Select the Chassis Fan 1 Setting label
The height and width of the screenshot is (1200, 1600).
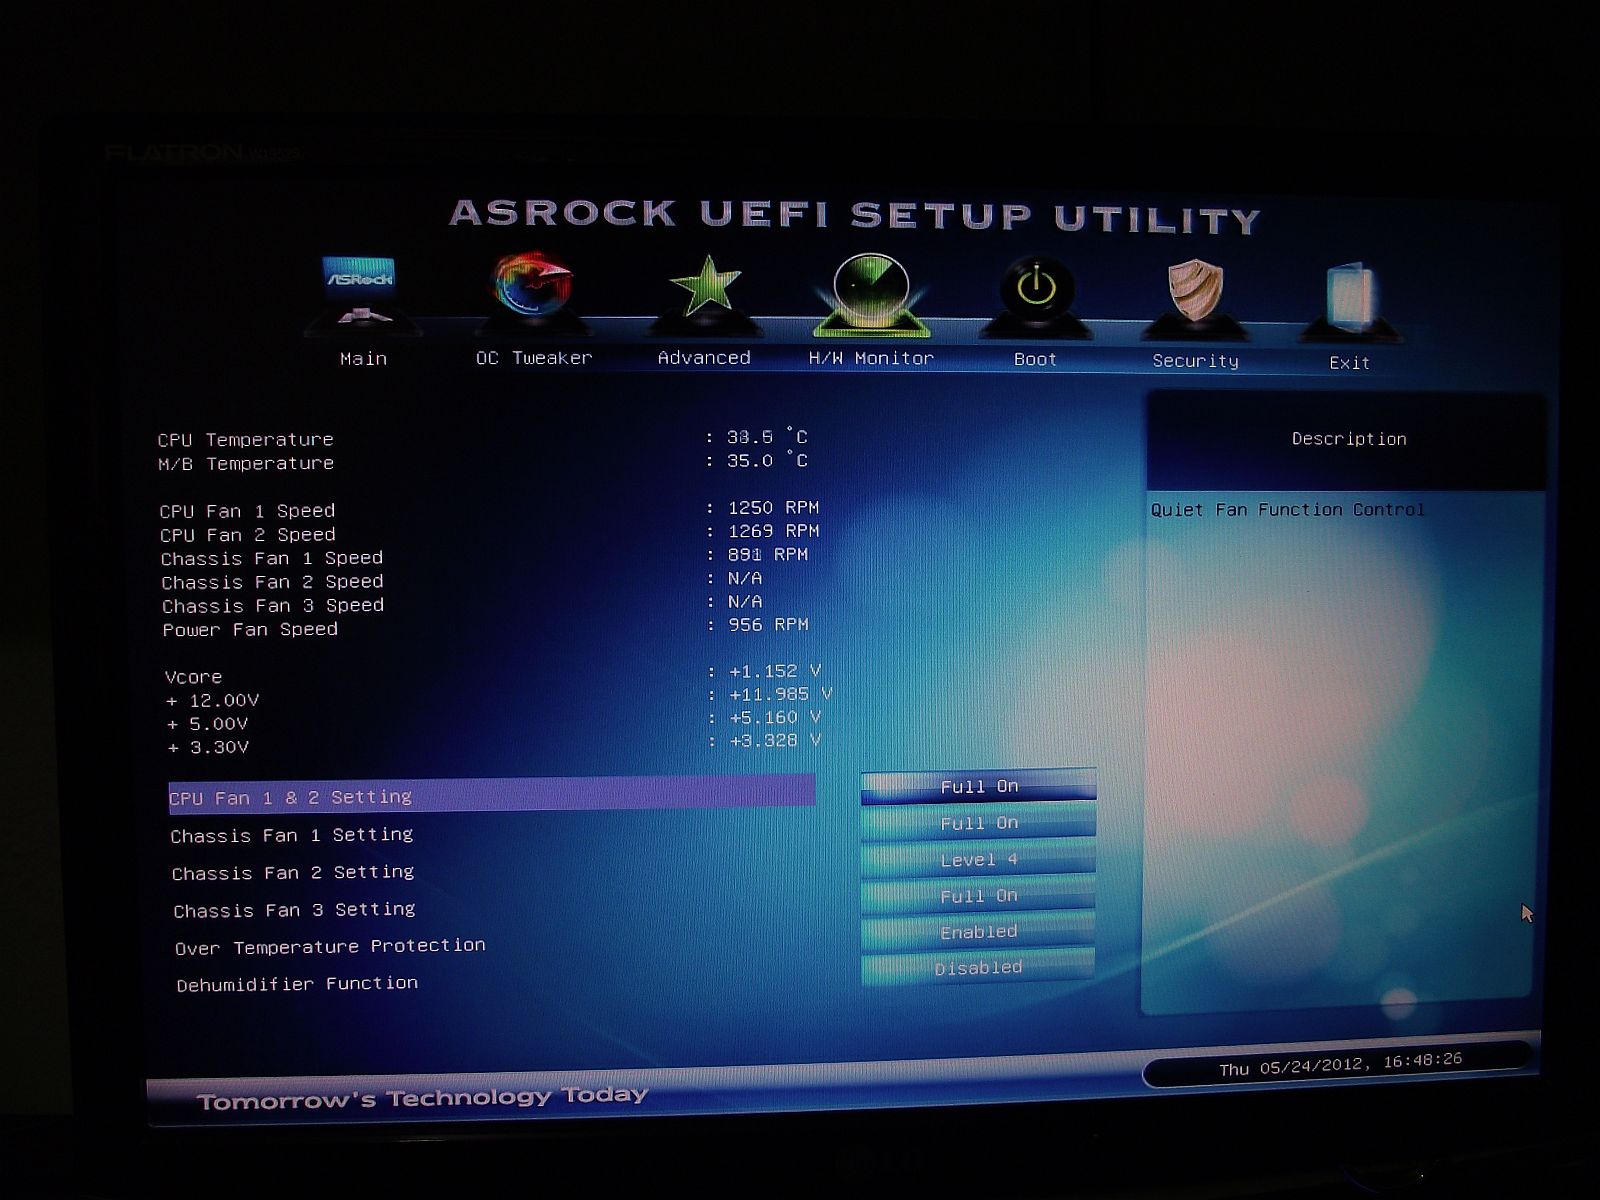(x=291, y=835)
